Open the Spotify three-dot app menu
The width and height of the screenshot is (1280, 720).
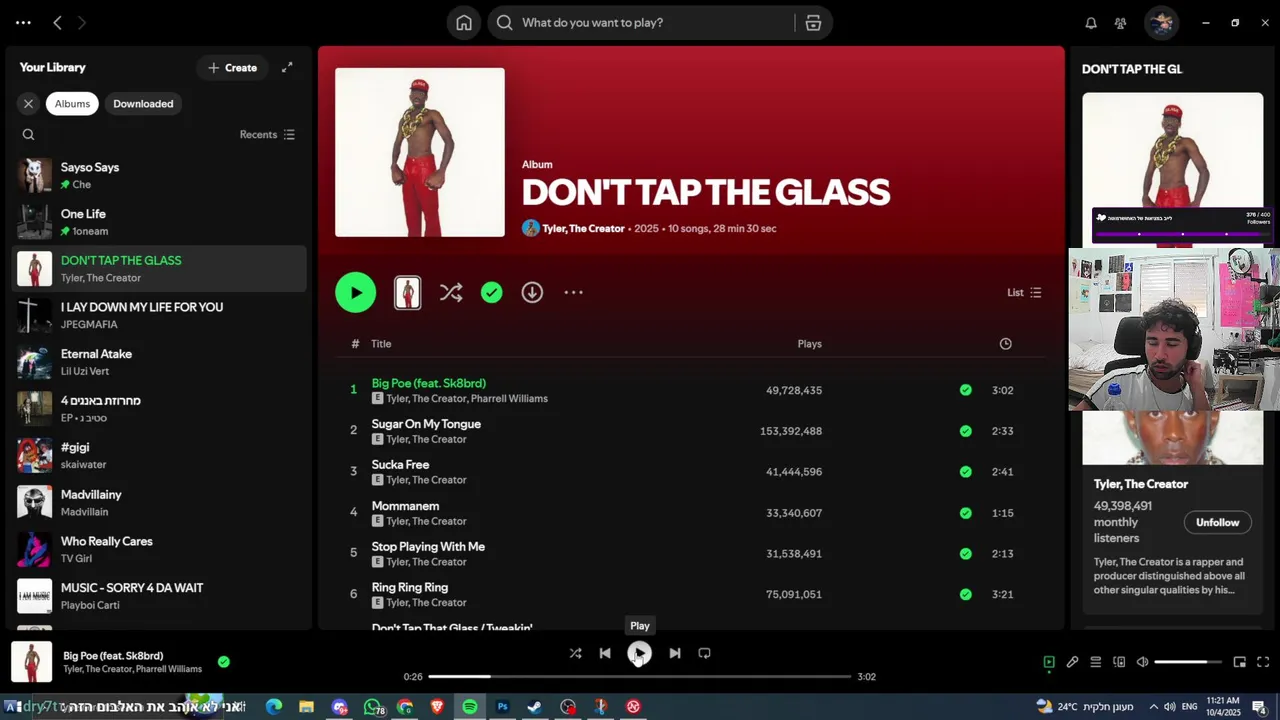tap(23, 22)
